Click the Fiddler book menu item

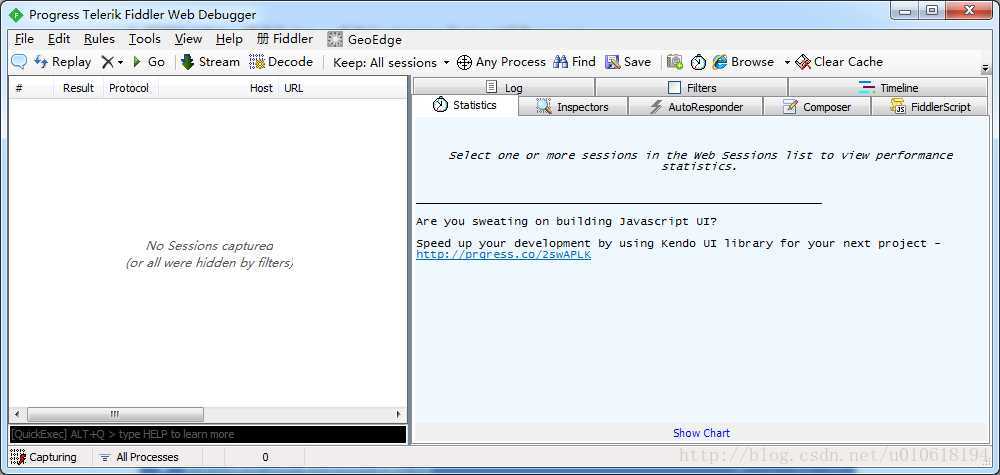click(x=285, y=39)
